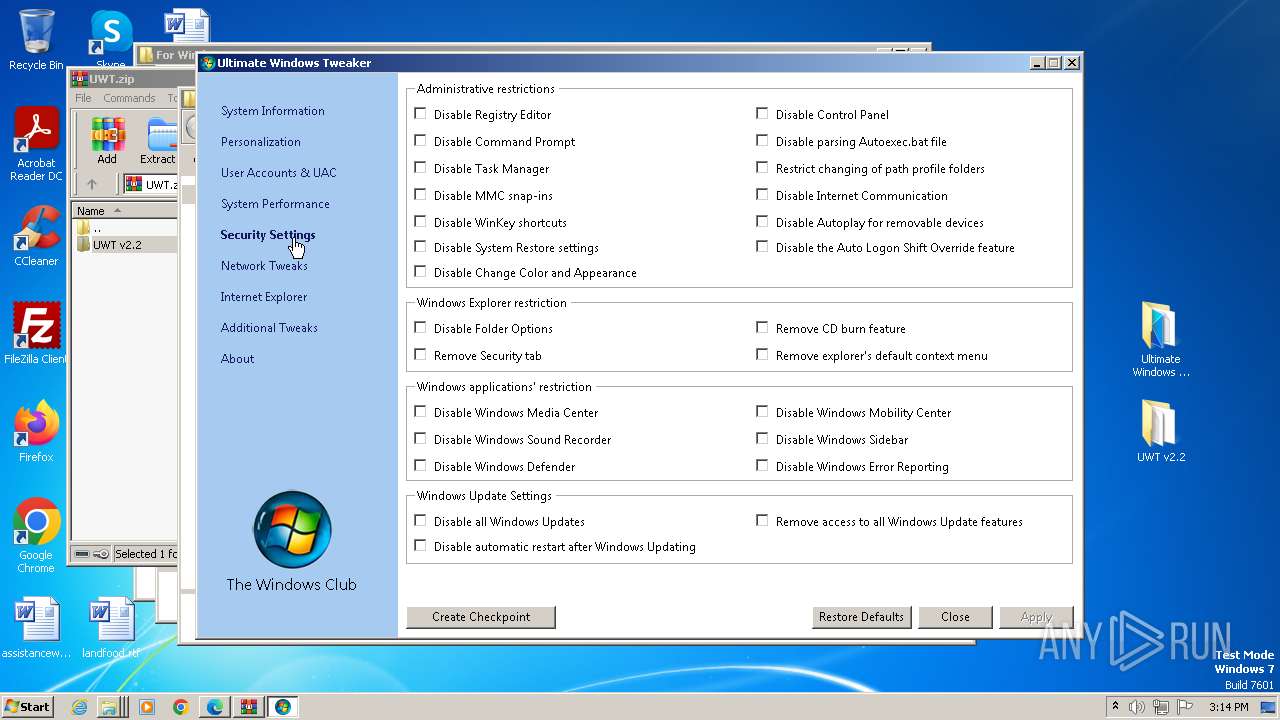Screen dimensions: 1280x720
Task: Open the About section
Action: pos(237,359)
